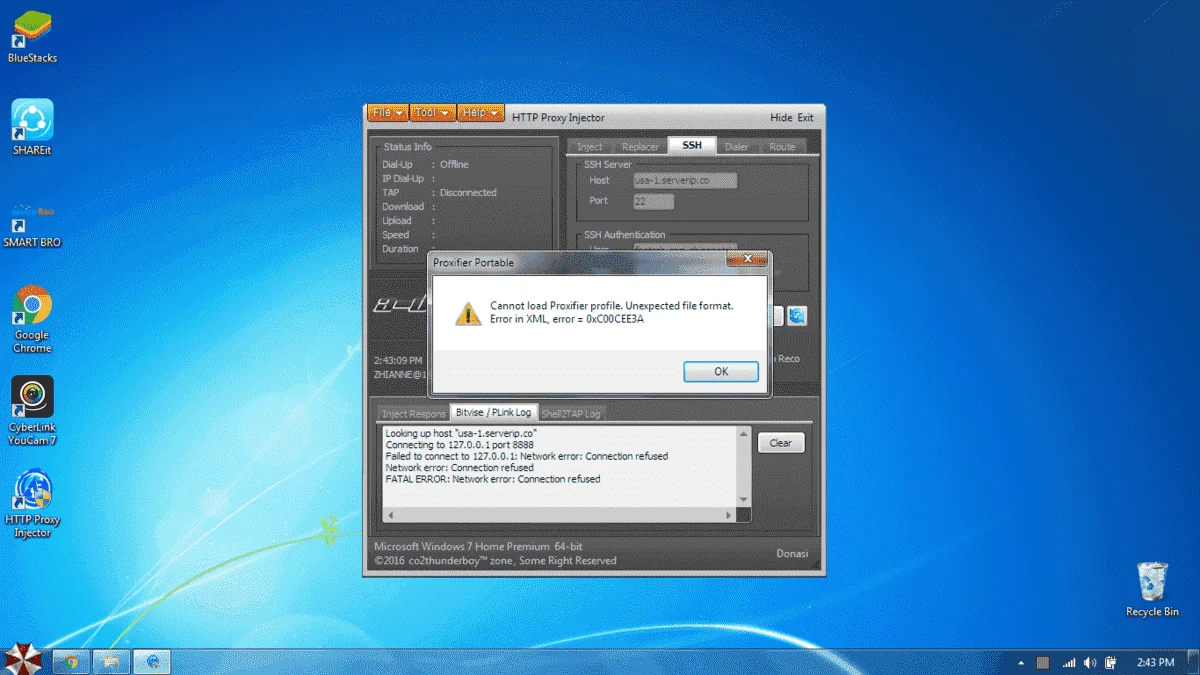Click the 'Cannot load Proxifier profile' message
The height and width of the screenshot is (675, 1200).
(x=611, y=306)
